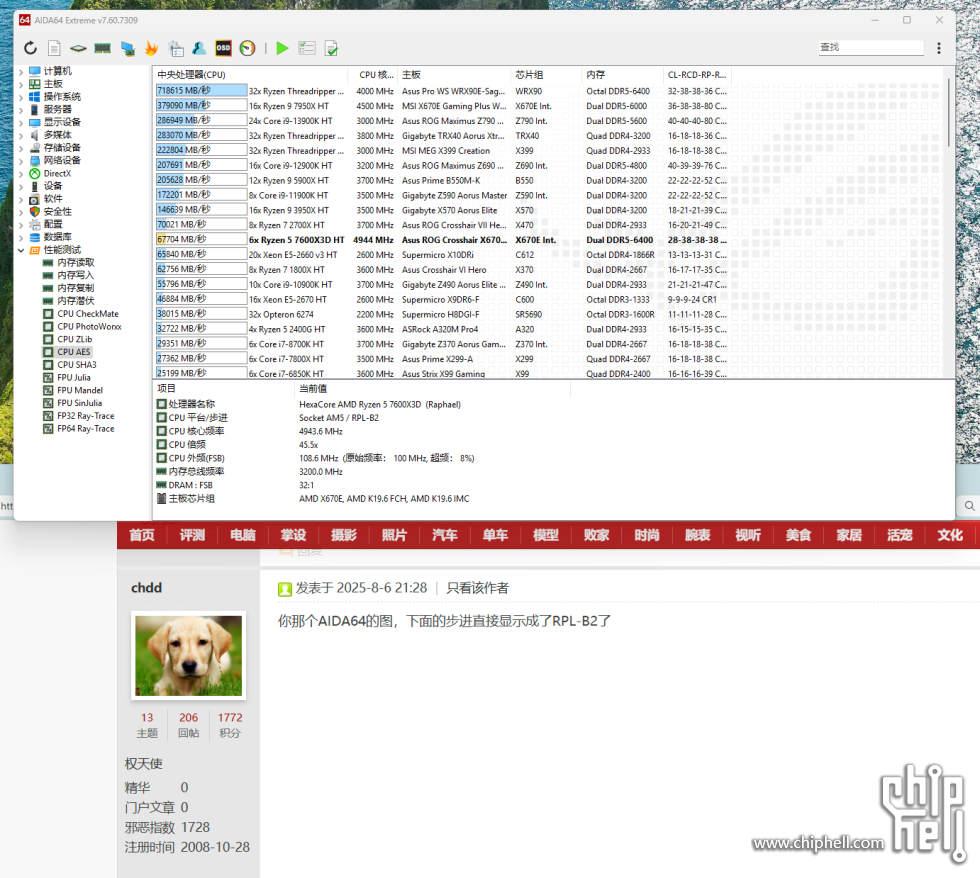
Task: Open the OSD panel icon
Action: tap(223, 48)
